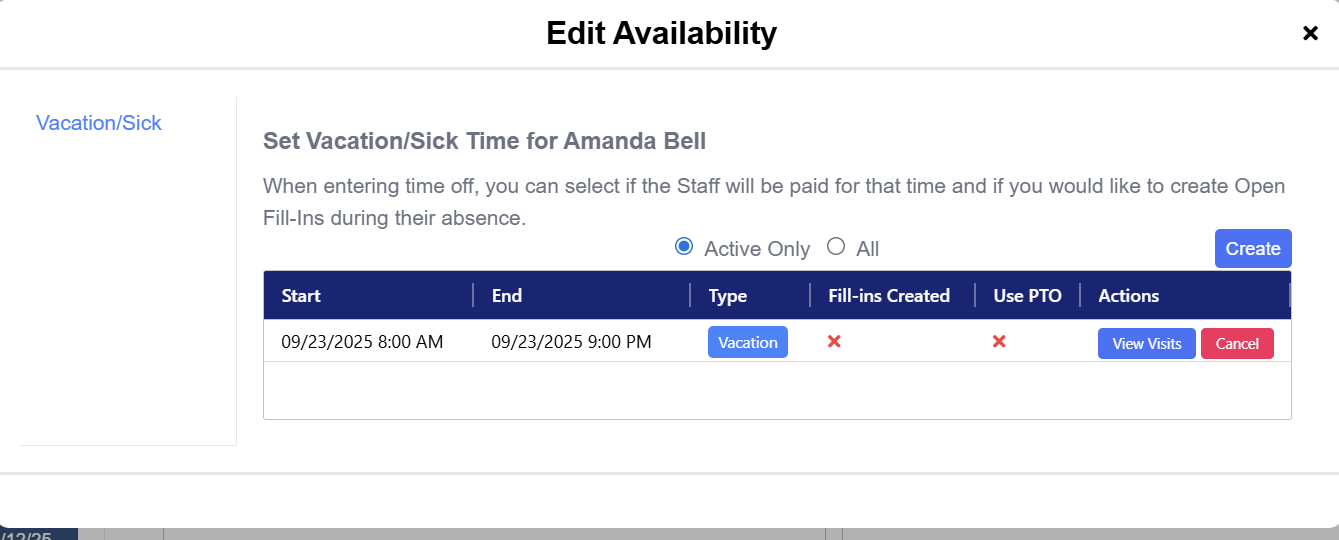Click the blue Vacation type badge
The width and height of the screenshot is (1339, 540).
[x=747, y=342]
